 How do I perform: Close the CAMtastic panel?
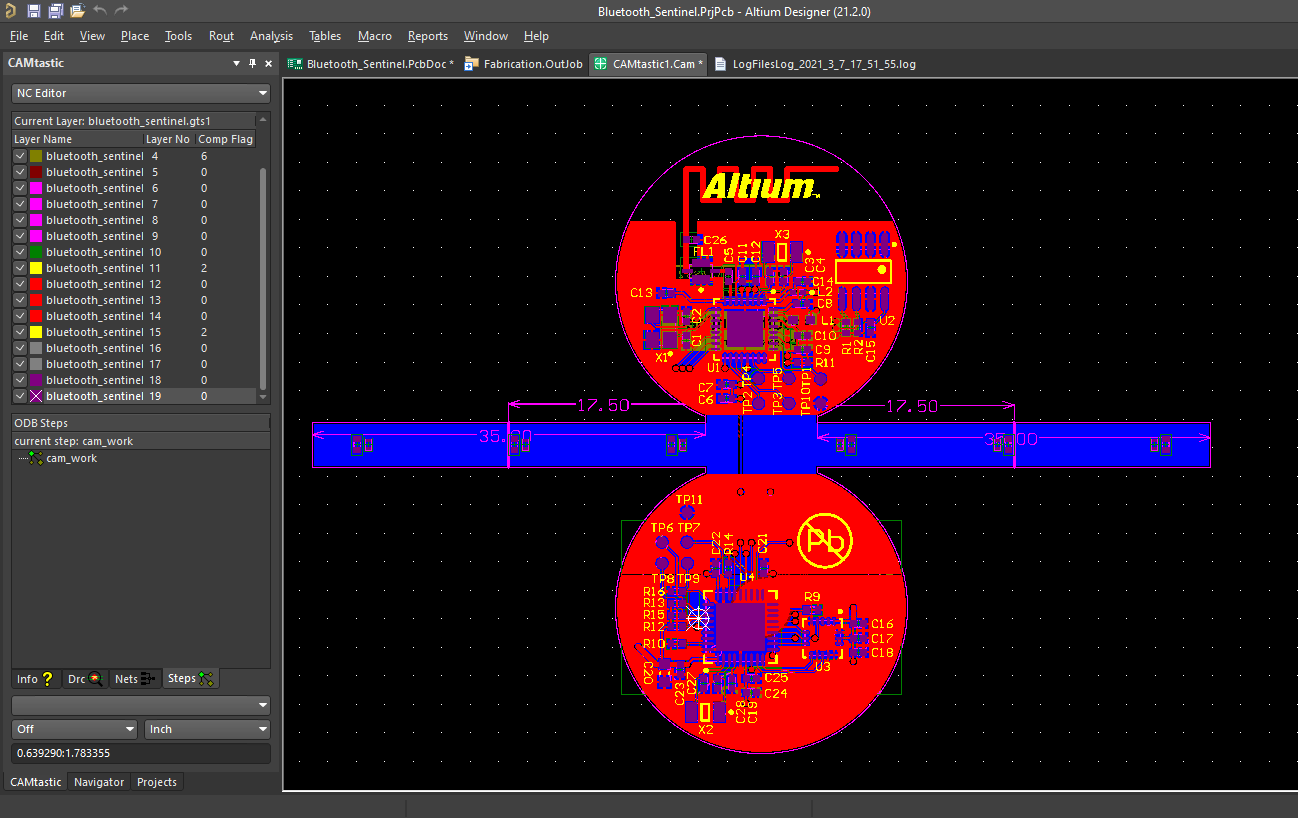tap(268, 63)
